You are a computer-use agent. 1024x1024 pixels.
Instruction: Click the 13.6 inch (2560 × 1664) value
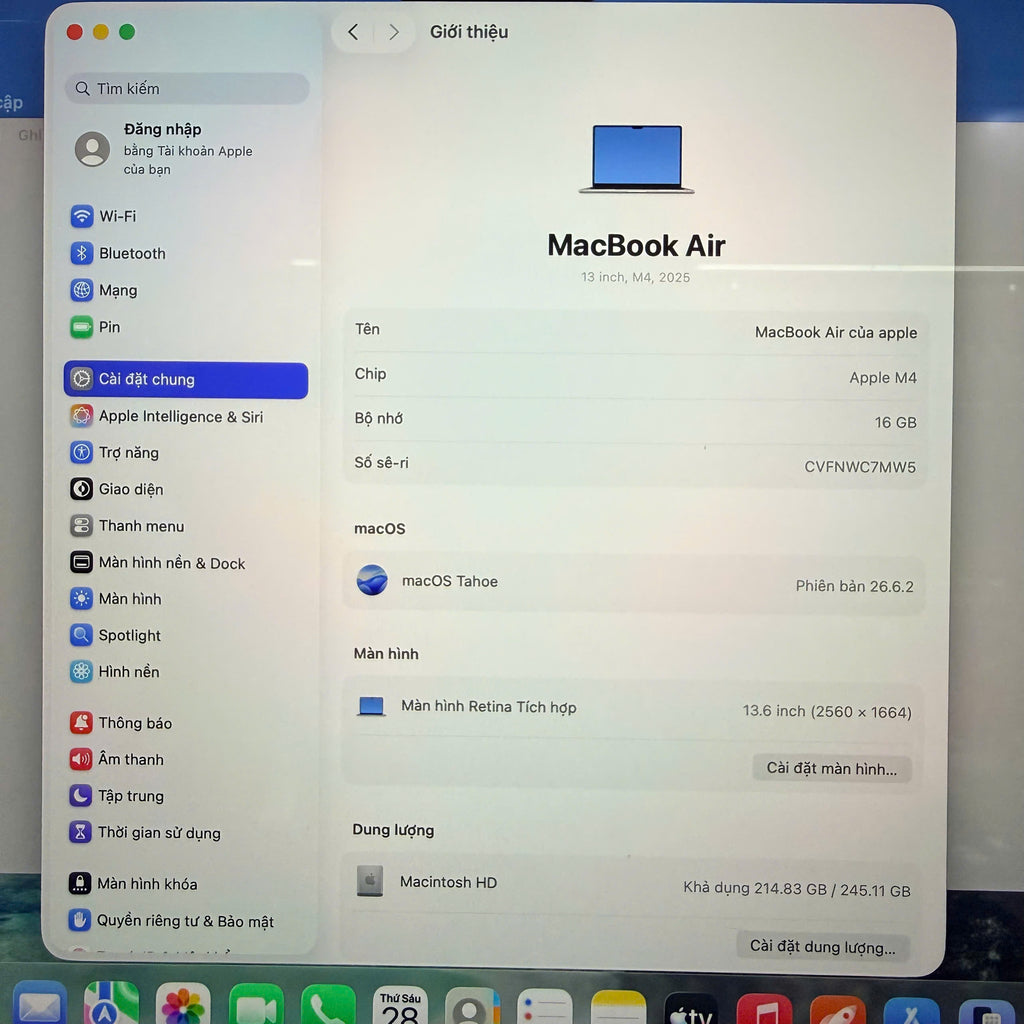(x=827, y=712)
